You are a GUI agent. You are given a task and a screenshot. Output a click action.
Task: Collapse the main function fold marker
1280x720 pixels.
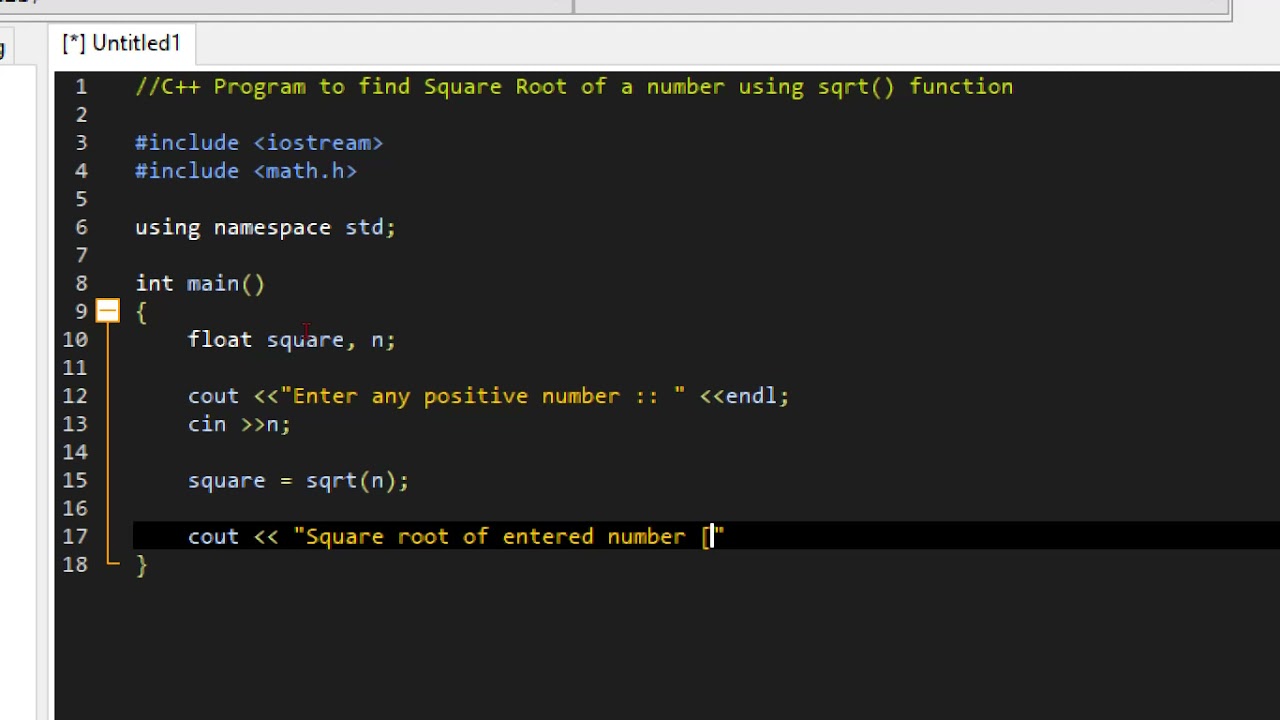coord(107,311)
